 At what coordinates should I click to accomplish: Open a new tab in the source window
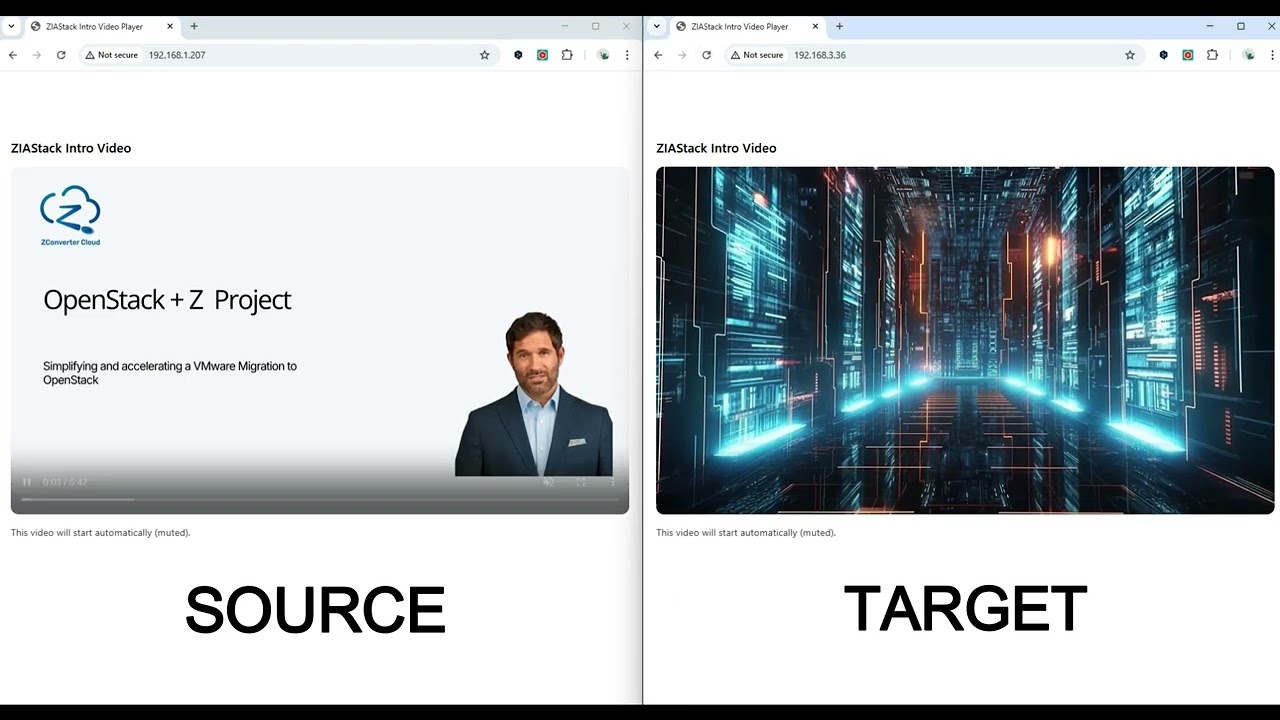194,26
